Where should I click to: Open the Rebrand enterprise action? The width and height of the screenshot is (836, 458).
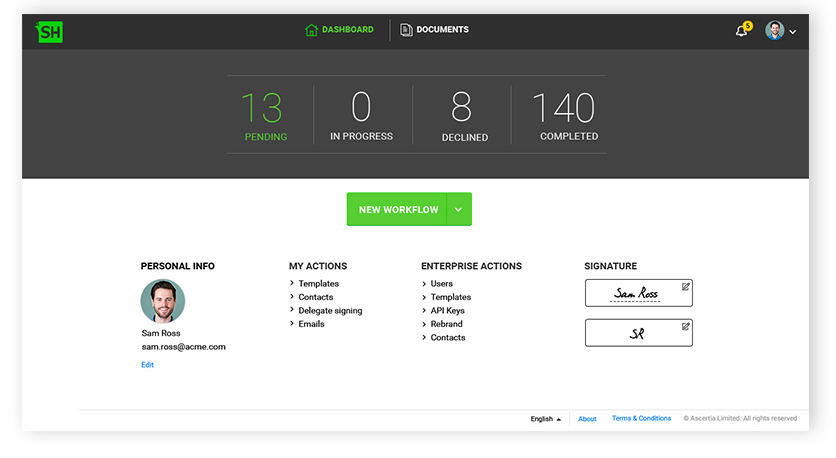(x=446, y=324)
